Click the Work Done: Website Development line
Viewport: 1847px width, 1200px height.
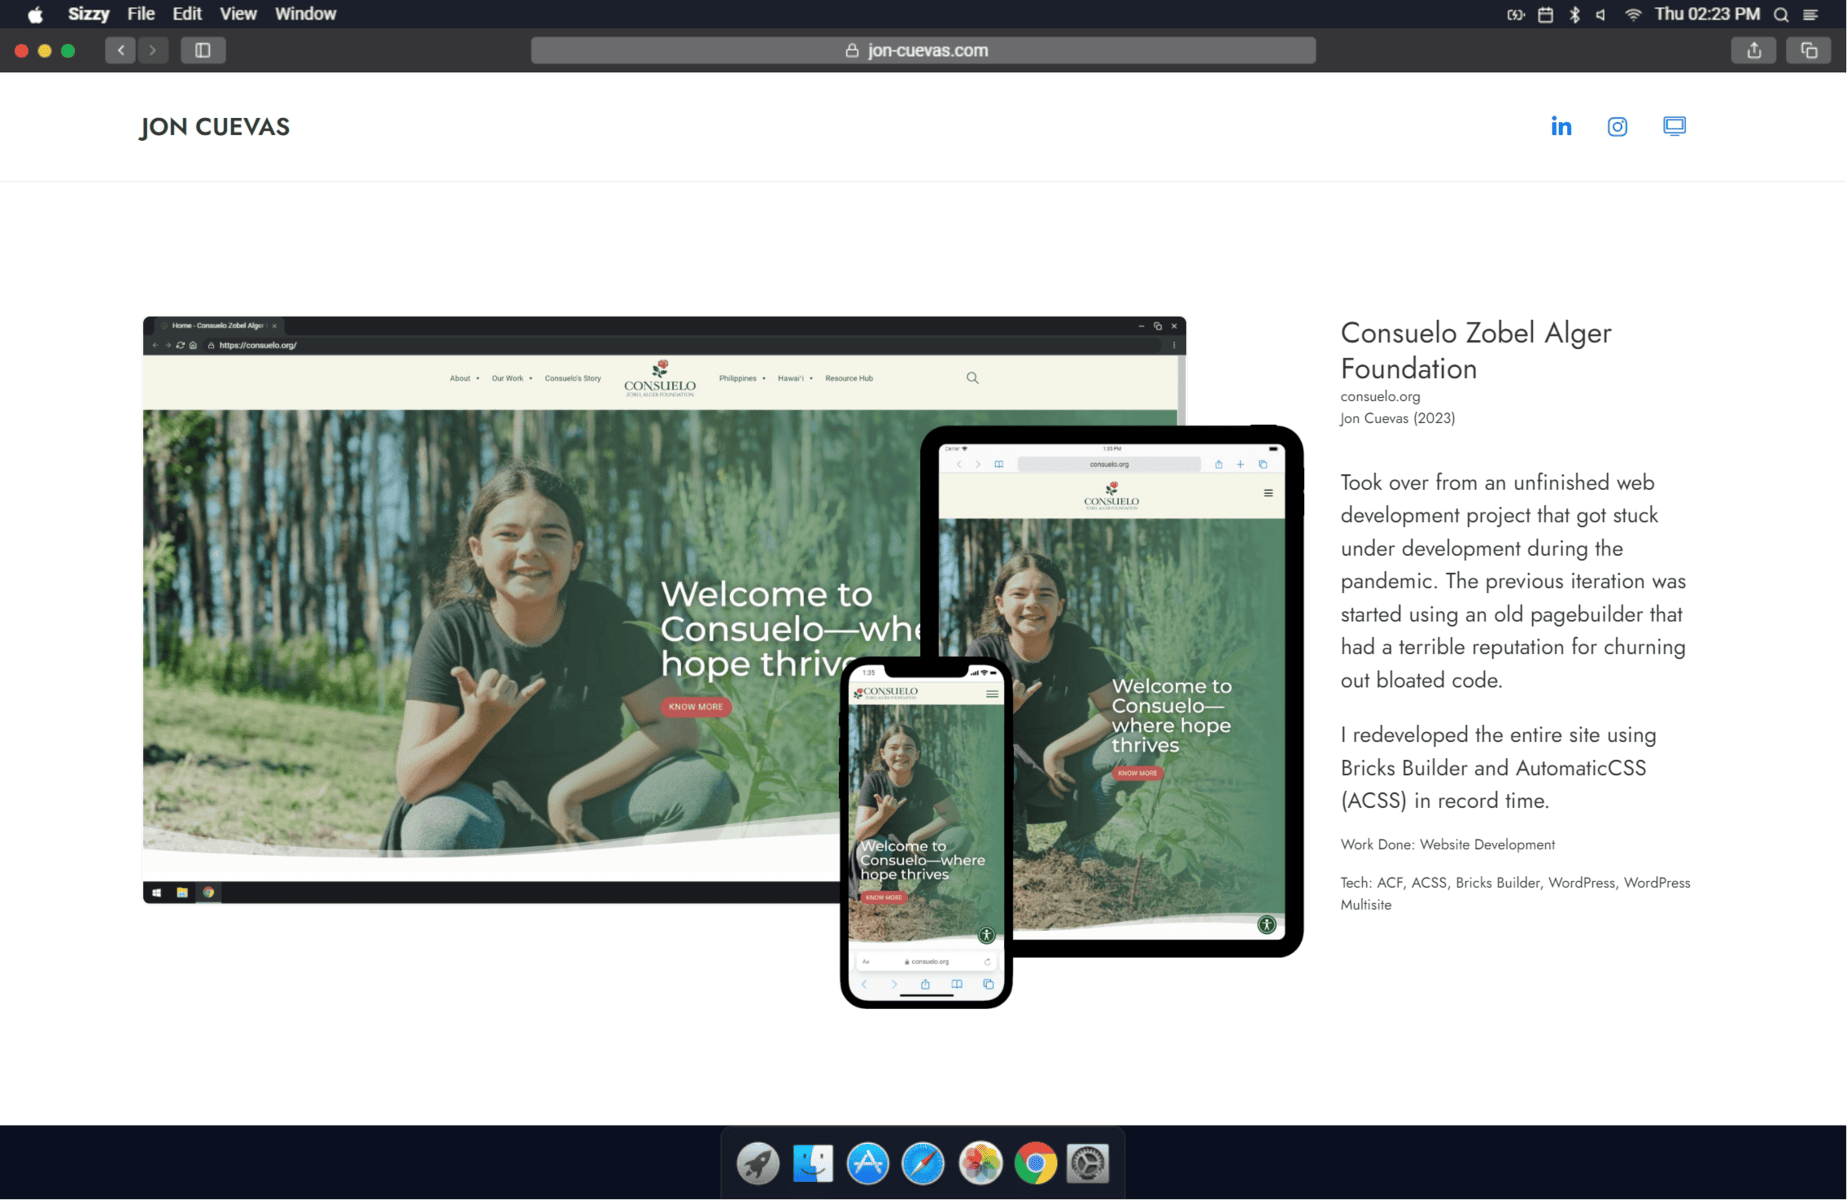pos(1447,844)
